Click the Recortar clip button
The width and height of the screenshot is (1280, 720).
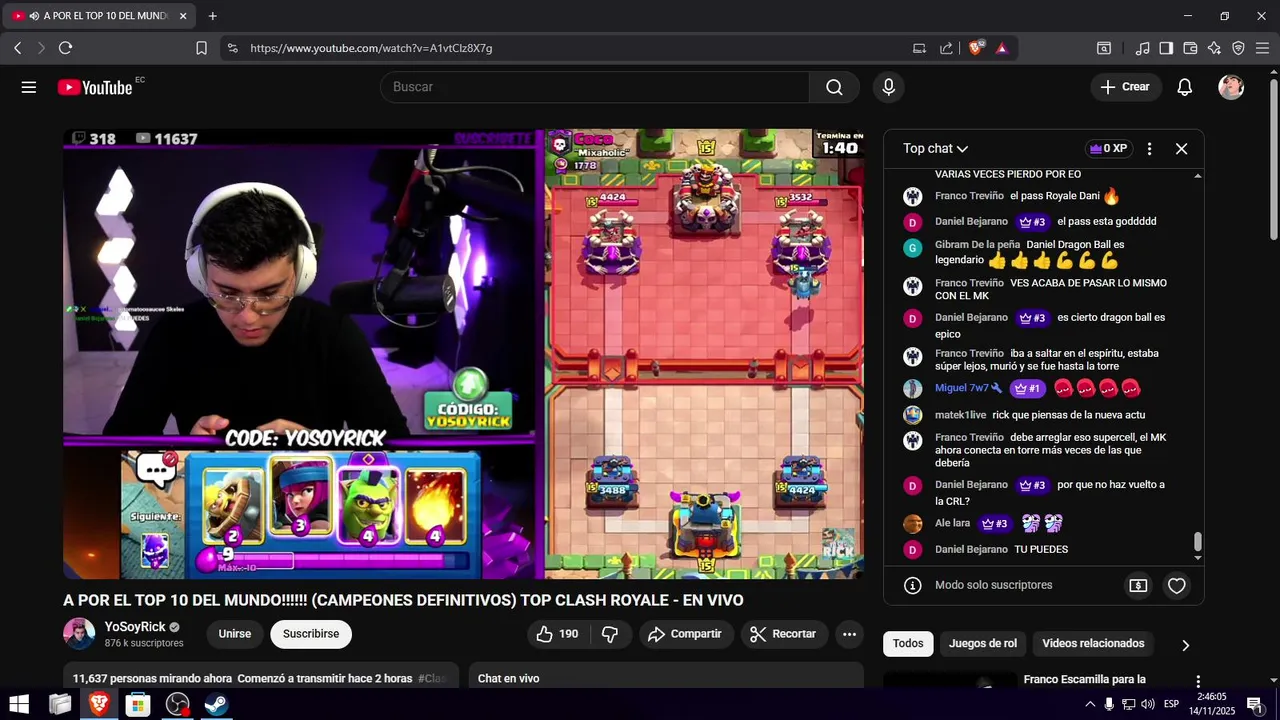pos(784,634)
